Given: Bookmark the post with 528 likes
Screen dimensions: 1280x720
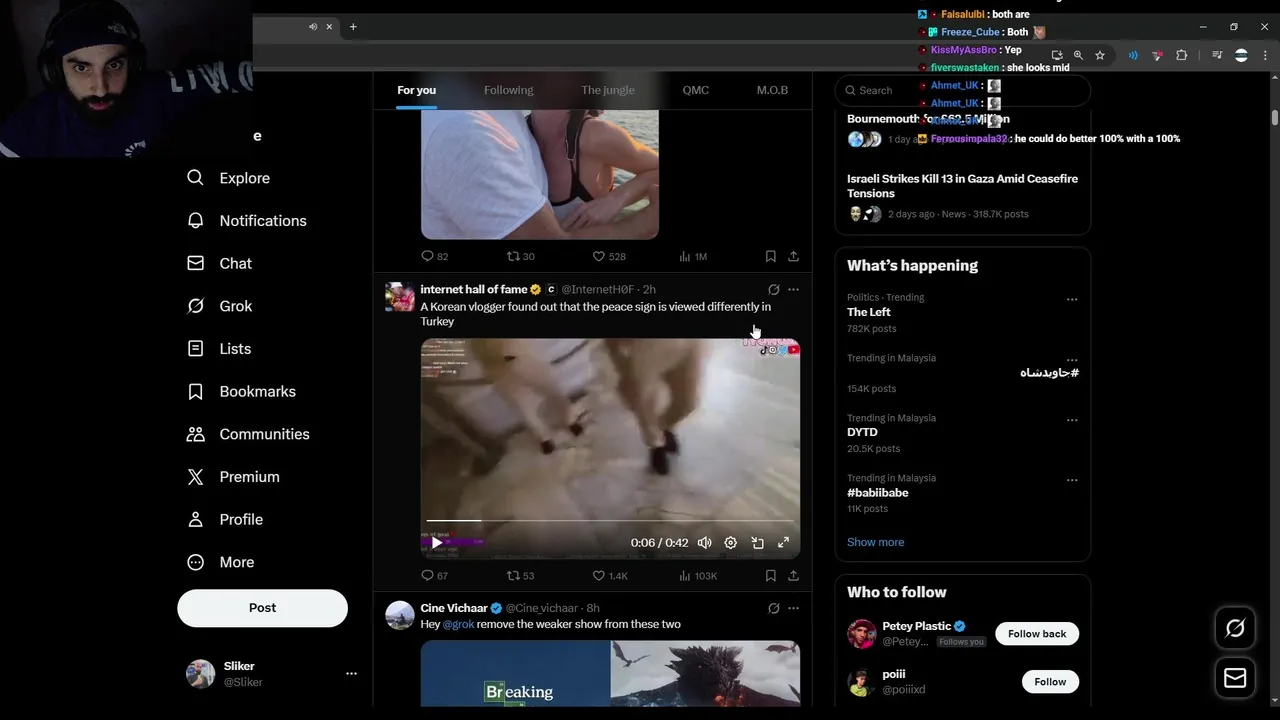Looking at the screenshot, I should click(x=770, y=257).
